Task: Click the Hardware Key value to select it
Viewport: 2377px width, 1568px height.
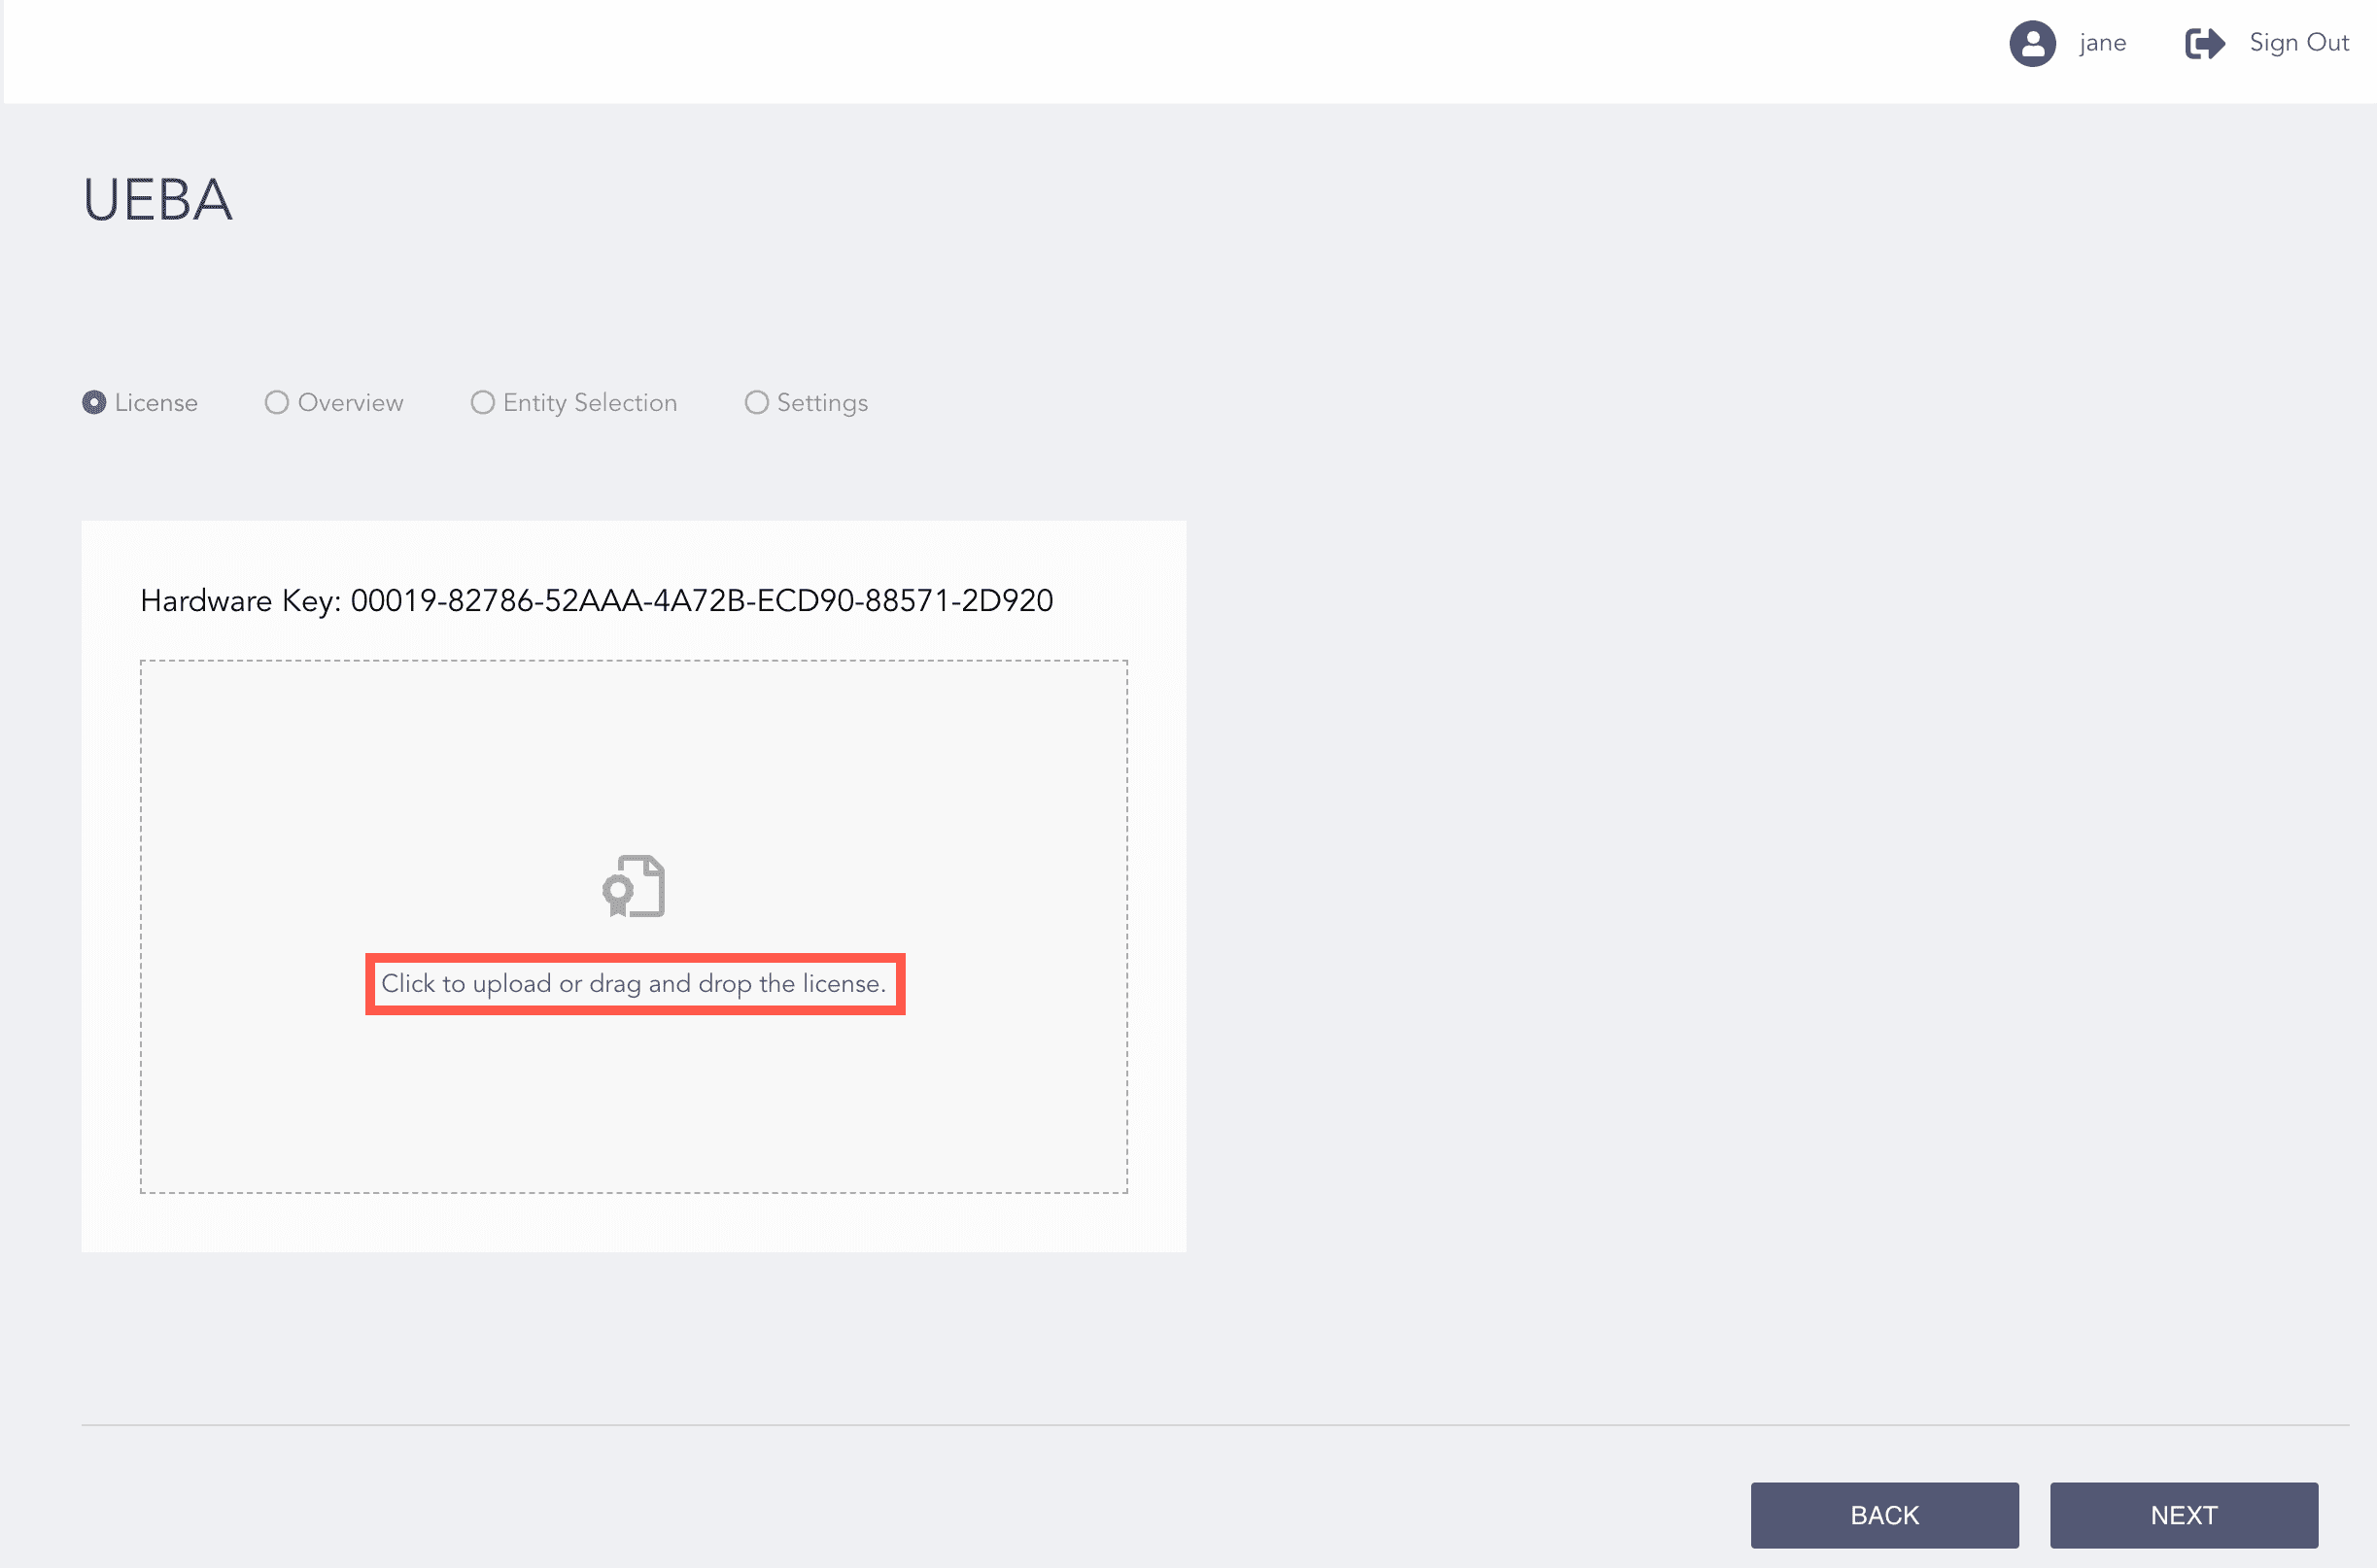Action: [x=703, y=600]
